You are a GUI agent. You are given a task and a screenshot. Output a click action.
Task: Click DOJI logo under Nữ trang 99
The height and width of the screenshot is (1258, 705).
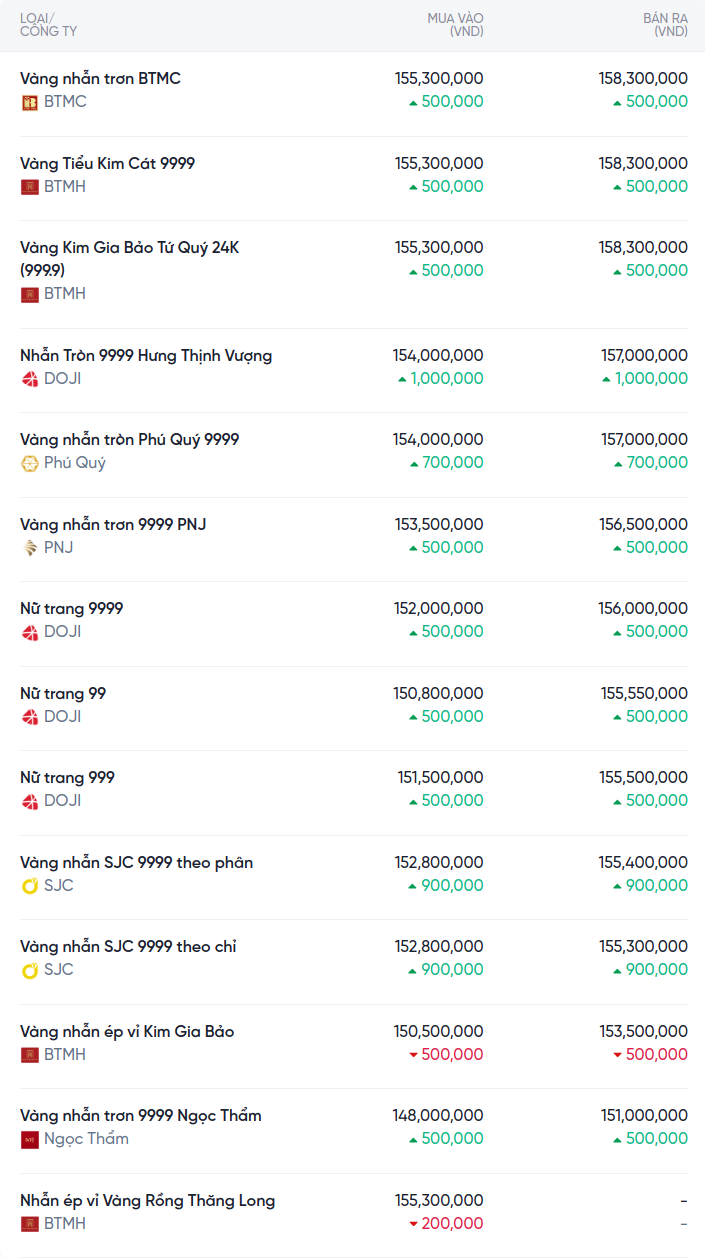pyautogui.click(x=30, y=717)
